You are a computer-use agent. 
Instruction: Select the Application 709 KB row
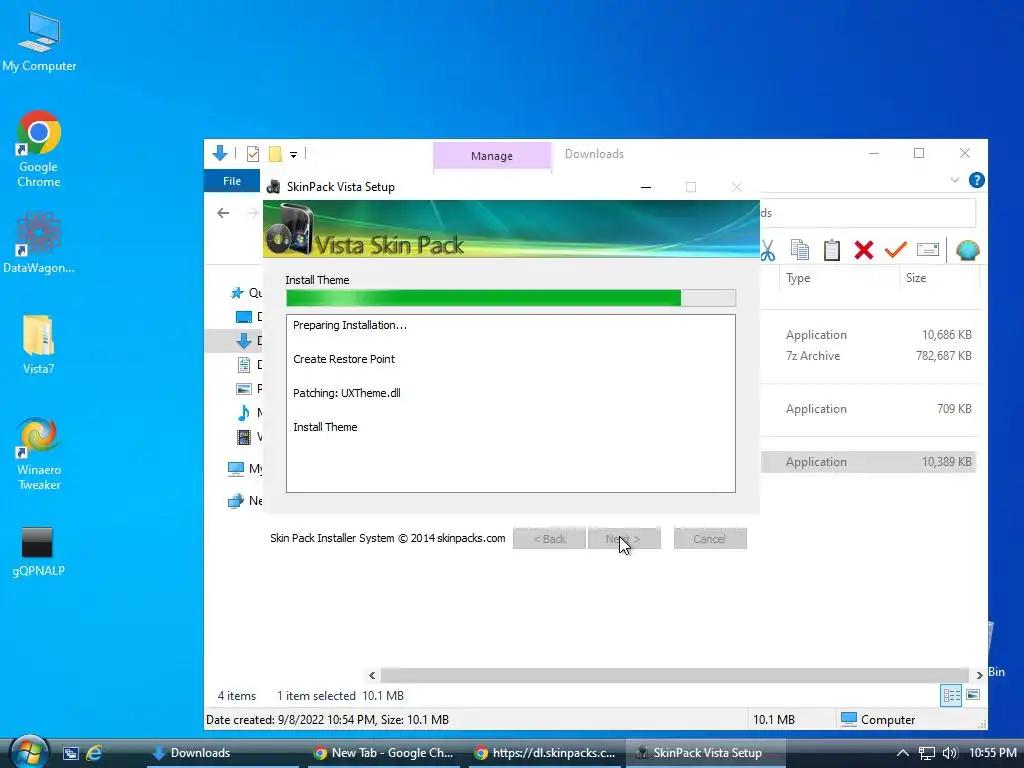869,409
